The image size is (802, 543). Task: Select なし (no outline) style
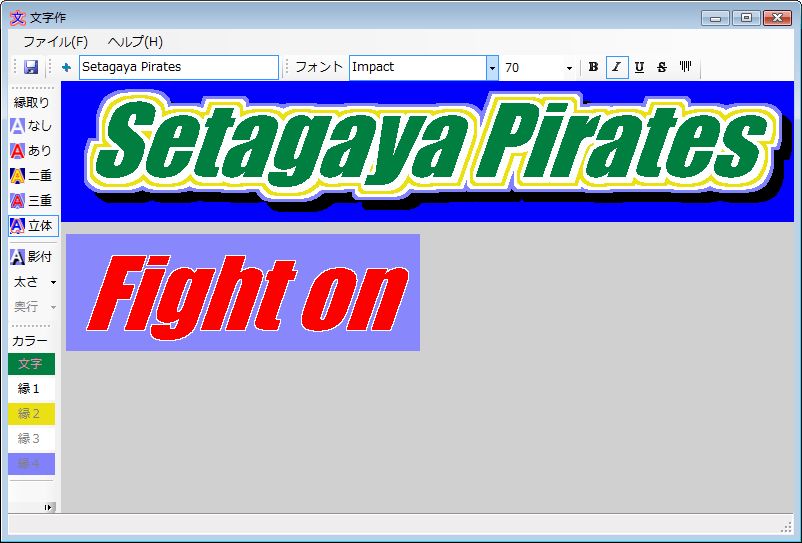coord(32,126)
